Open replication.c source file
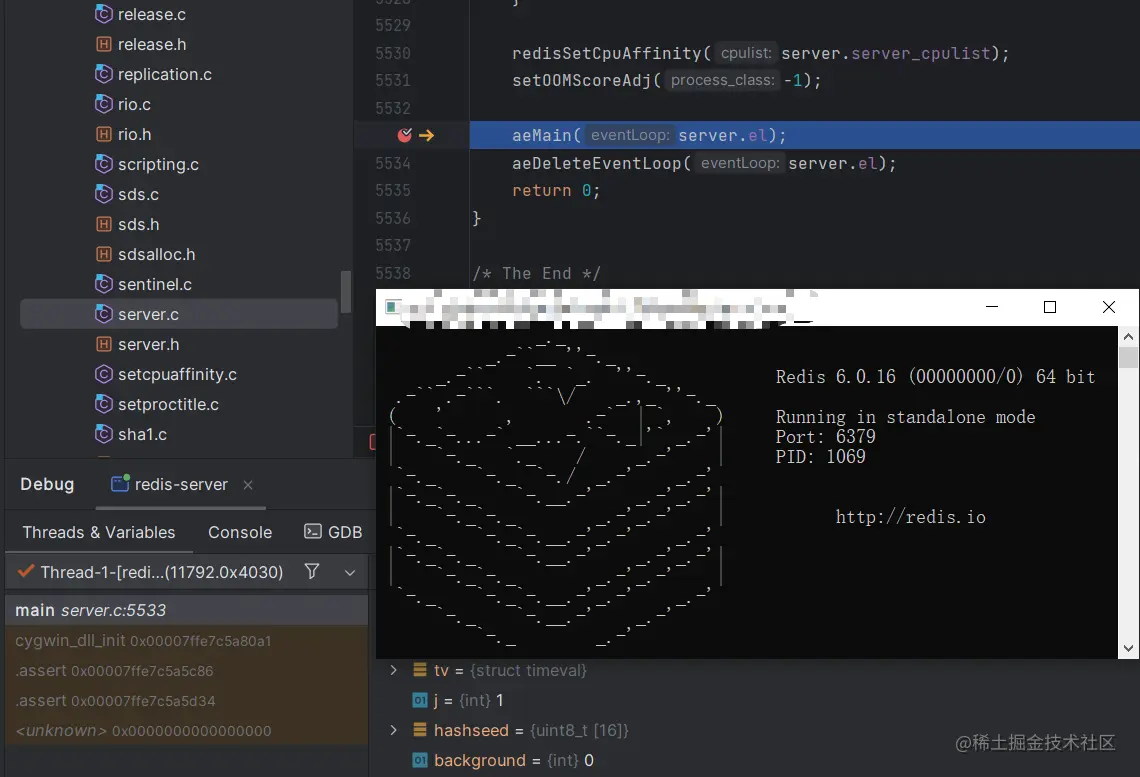The image size is (1140, 777). pos(165,74)
